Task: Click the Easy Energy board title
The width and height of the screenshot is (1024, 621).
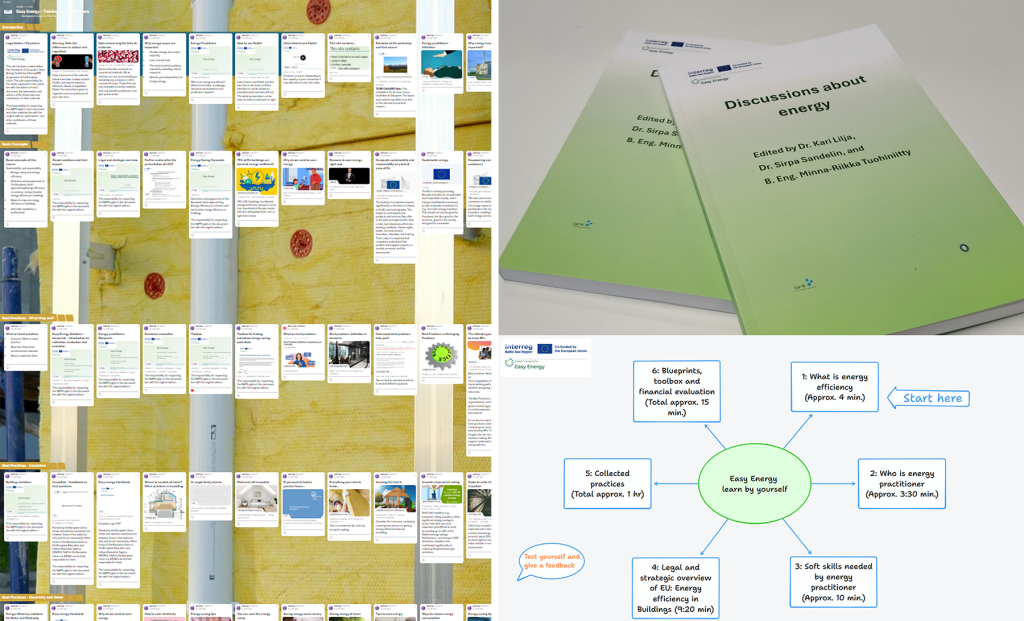Action: (x=53, y=12)
